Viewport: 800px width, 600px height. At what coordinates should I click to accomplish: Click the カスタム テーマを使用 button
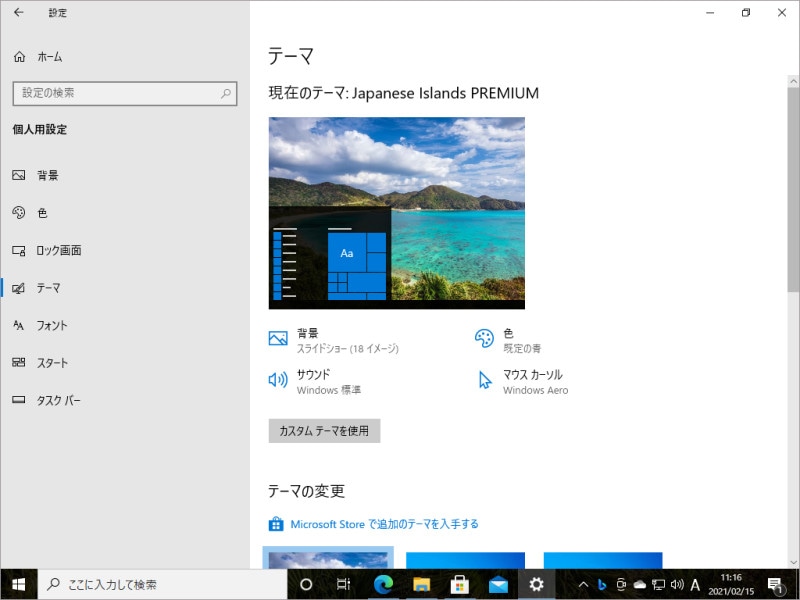322,431
